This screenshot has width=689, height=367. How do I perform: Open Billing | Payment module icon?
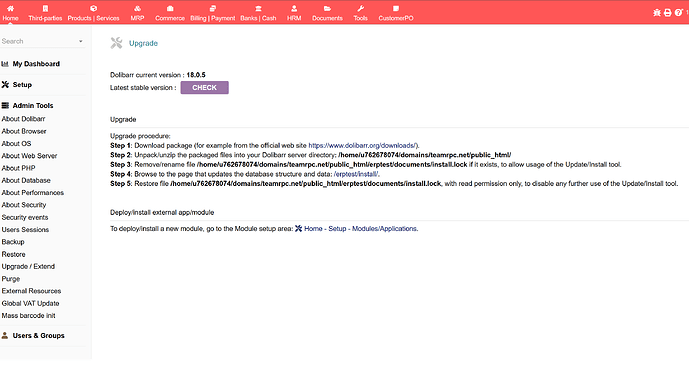coord(213,8)
